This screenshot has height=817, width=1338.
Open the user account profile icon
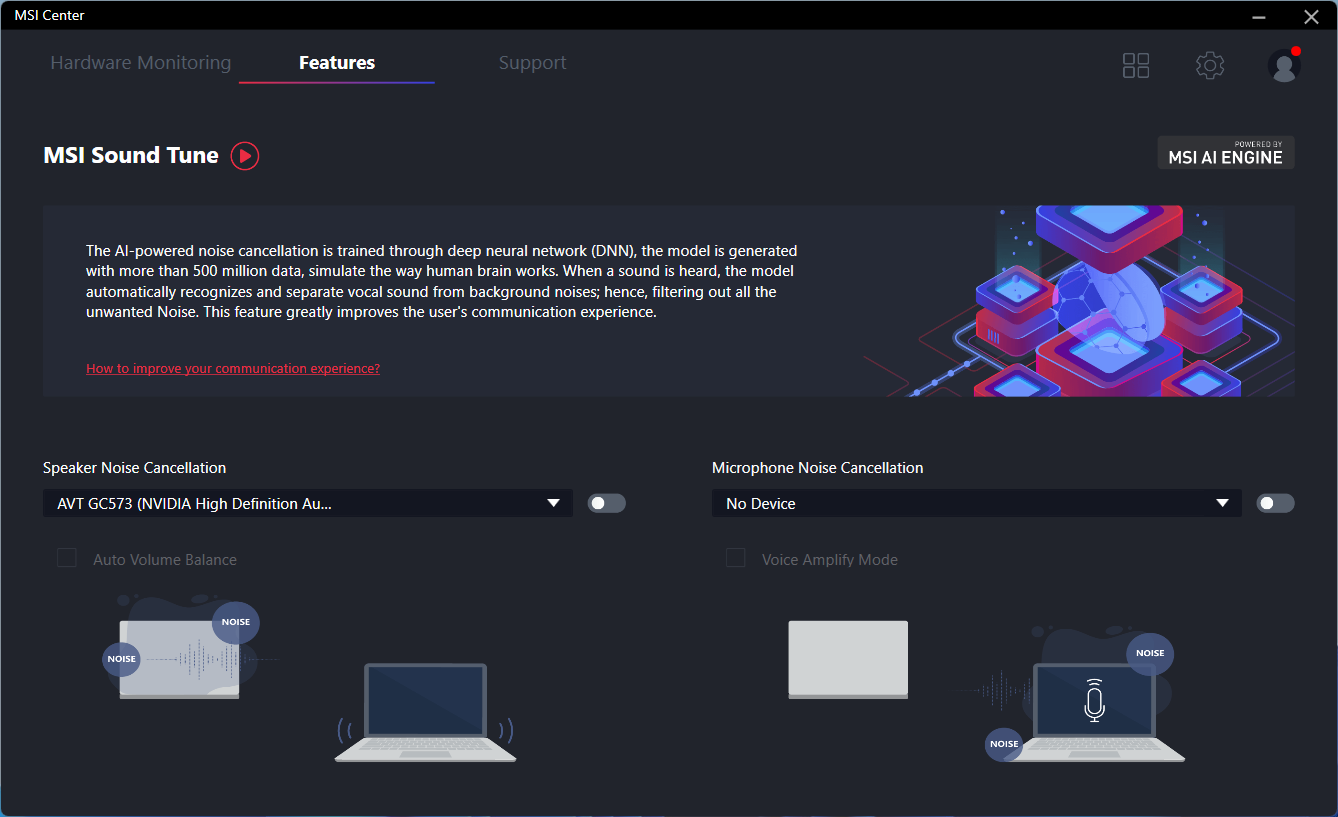click(x=1284, y=66)
